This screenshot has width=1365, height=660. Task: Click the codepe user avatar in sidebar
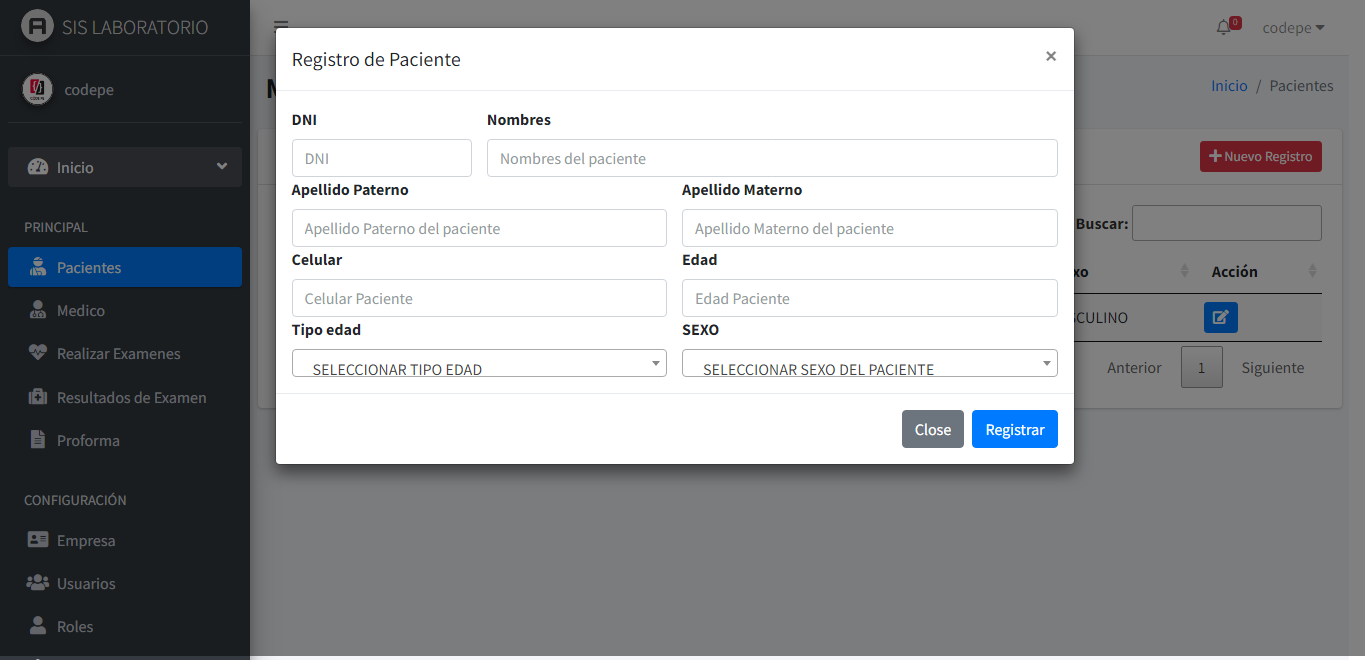click(37, 89)
